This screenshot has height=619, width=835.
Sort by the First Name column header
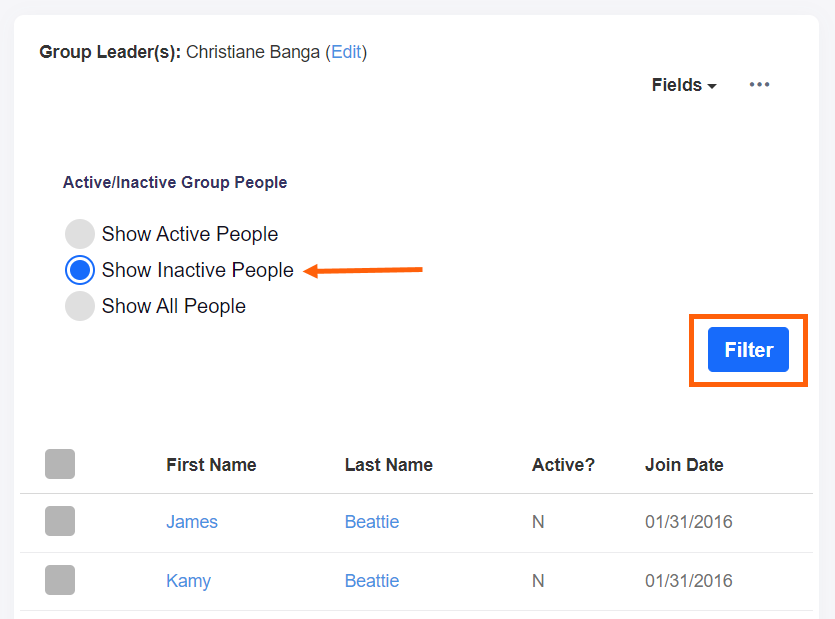pos(211,464)
